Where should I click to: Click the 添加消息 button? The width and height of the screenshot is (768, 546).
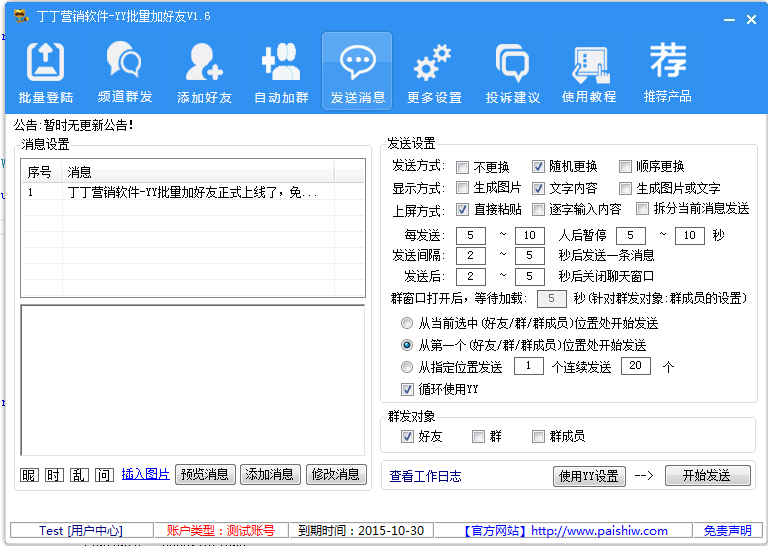pyautogui.click(x=270, y=475)
